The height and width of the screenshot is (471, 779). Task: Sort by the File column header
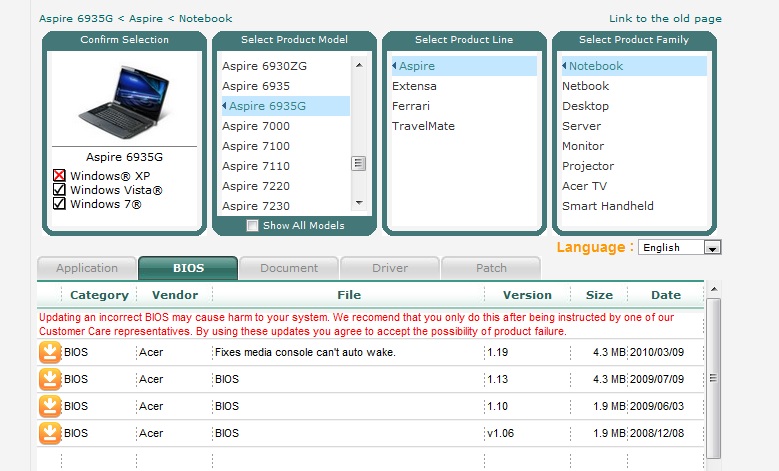(349, 295)
